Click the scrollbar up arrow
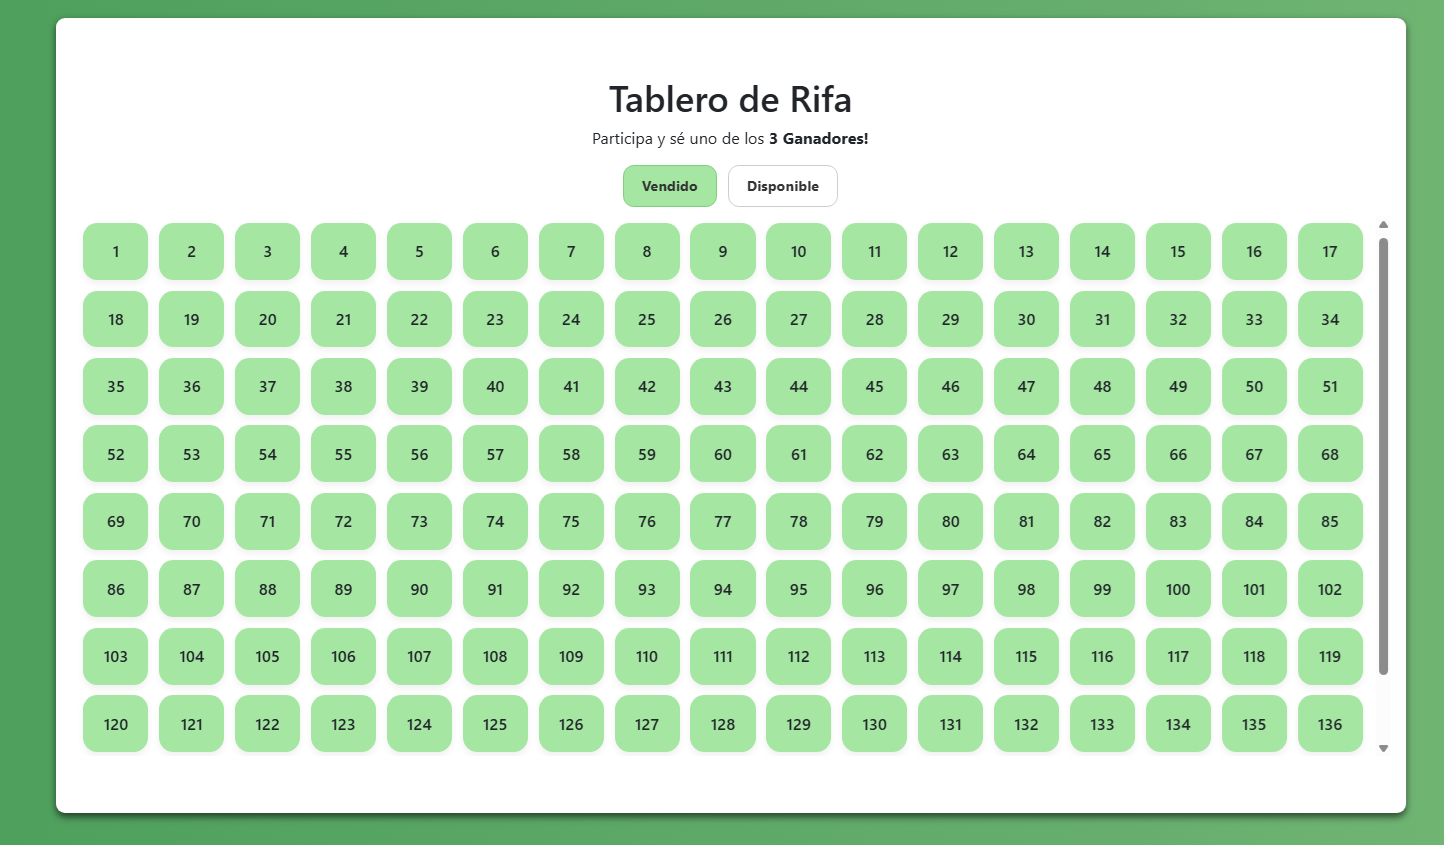1444x845 pixels. coord(1383,225)
